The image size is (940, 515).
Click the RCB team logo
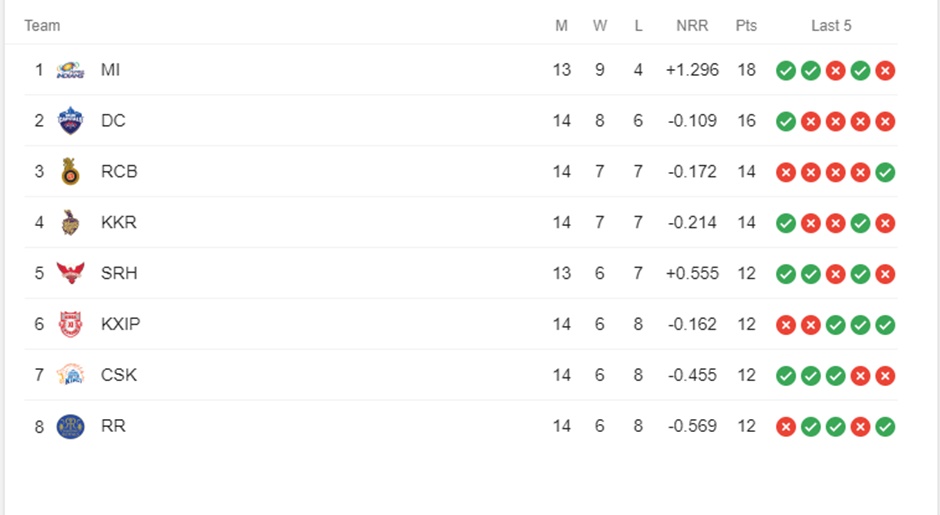click(70, 171)
